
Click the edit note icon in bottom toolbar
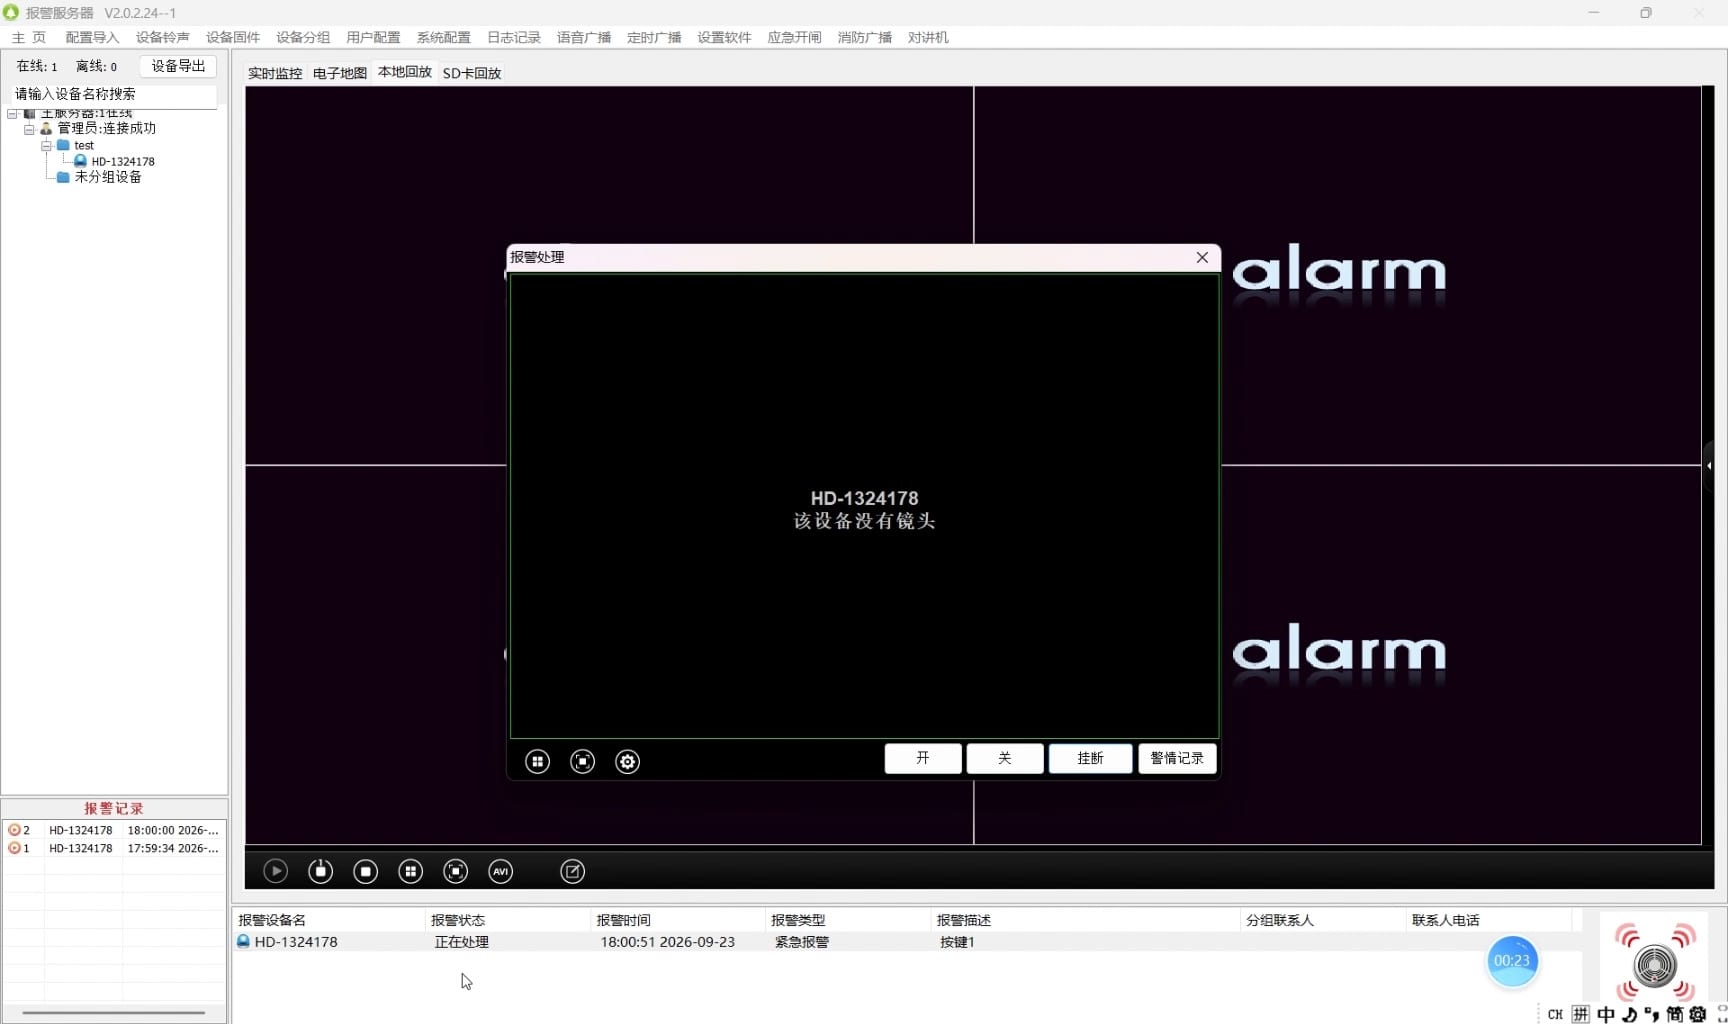click(x=573, y=871)
